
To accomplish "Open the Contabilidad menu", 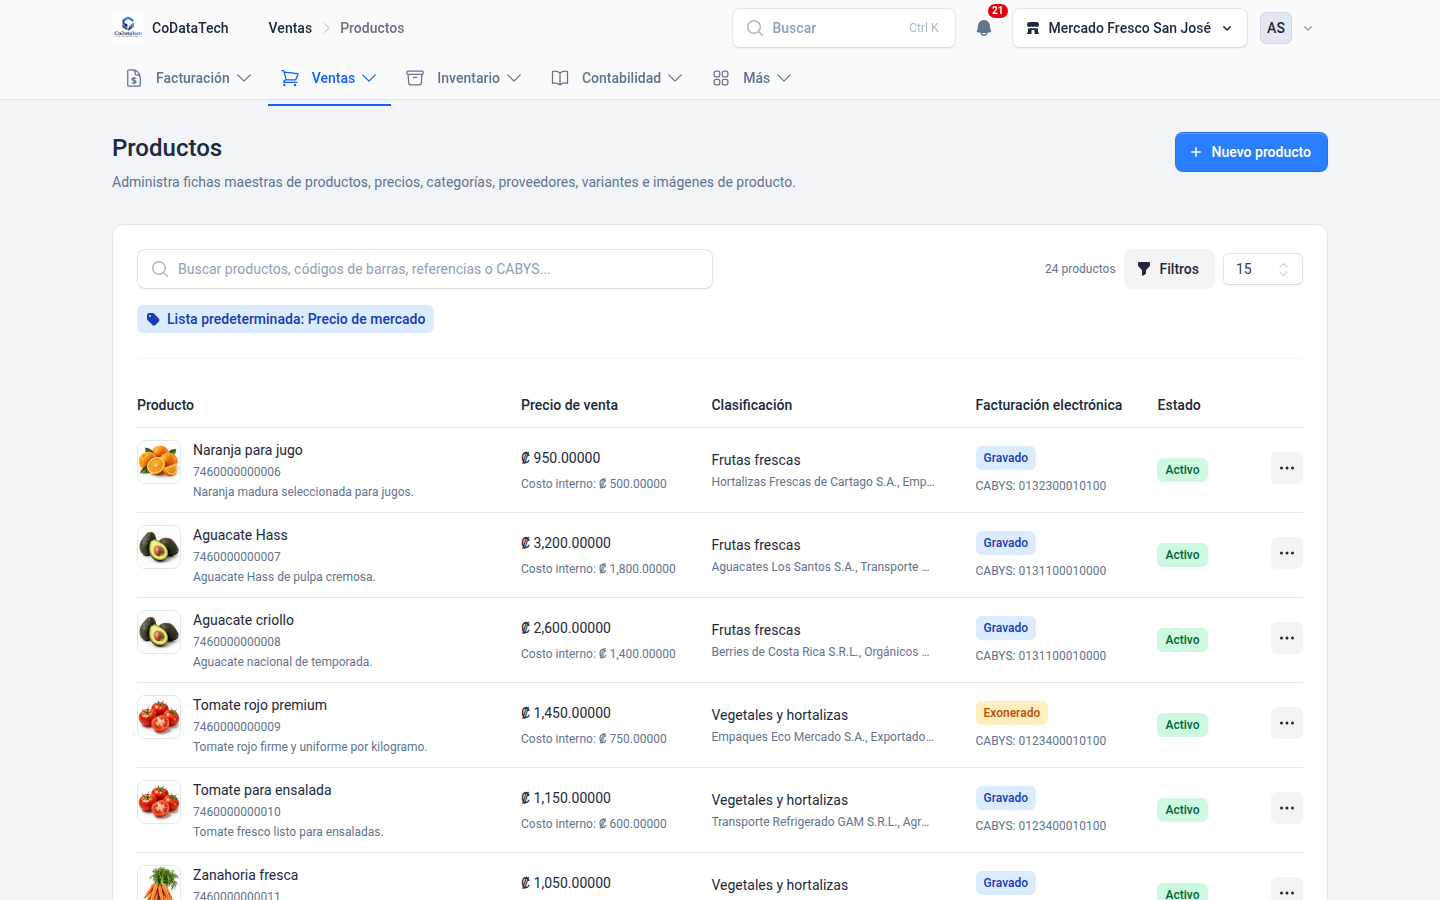I will click(617, 78).
